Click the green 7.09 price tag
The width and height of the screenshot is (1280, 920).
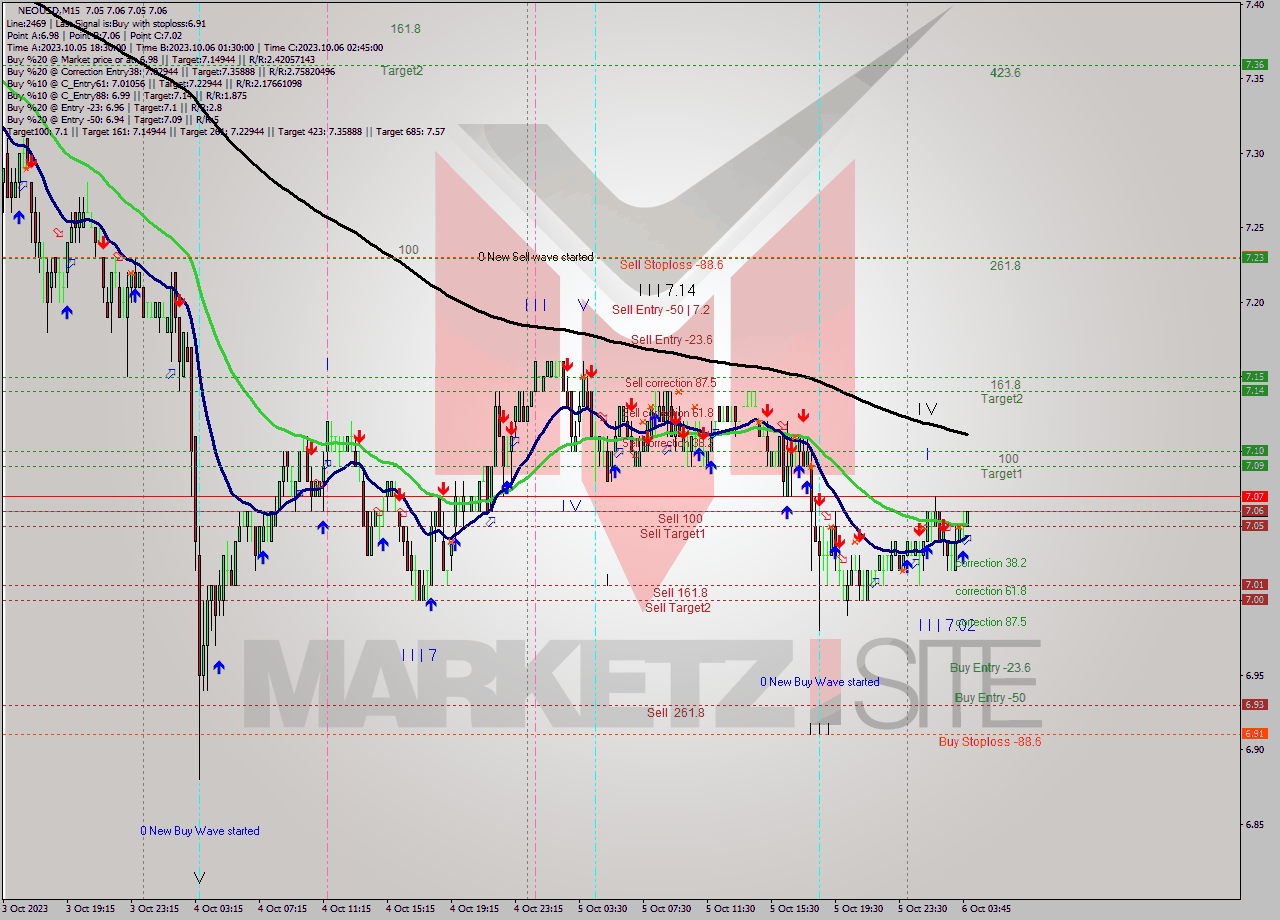click(1254, 465)
